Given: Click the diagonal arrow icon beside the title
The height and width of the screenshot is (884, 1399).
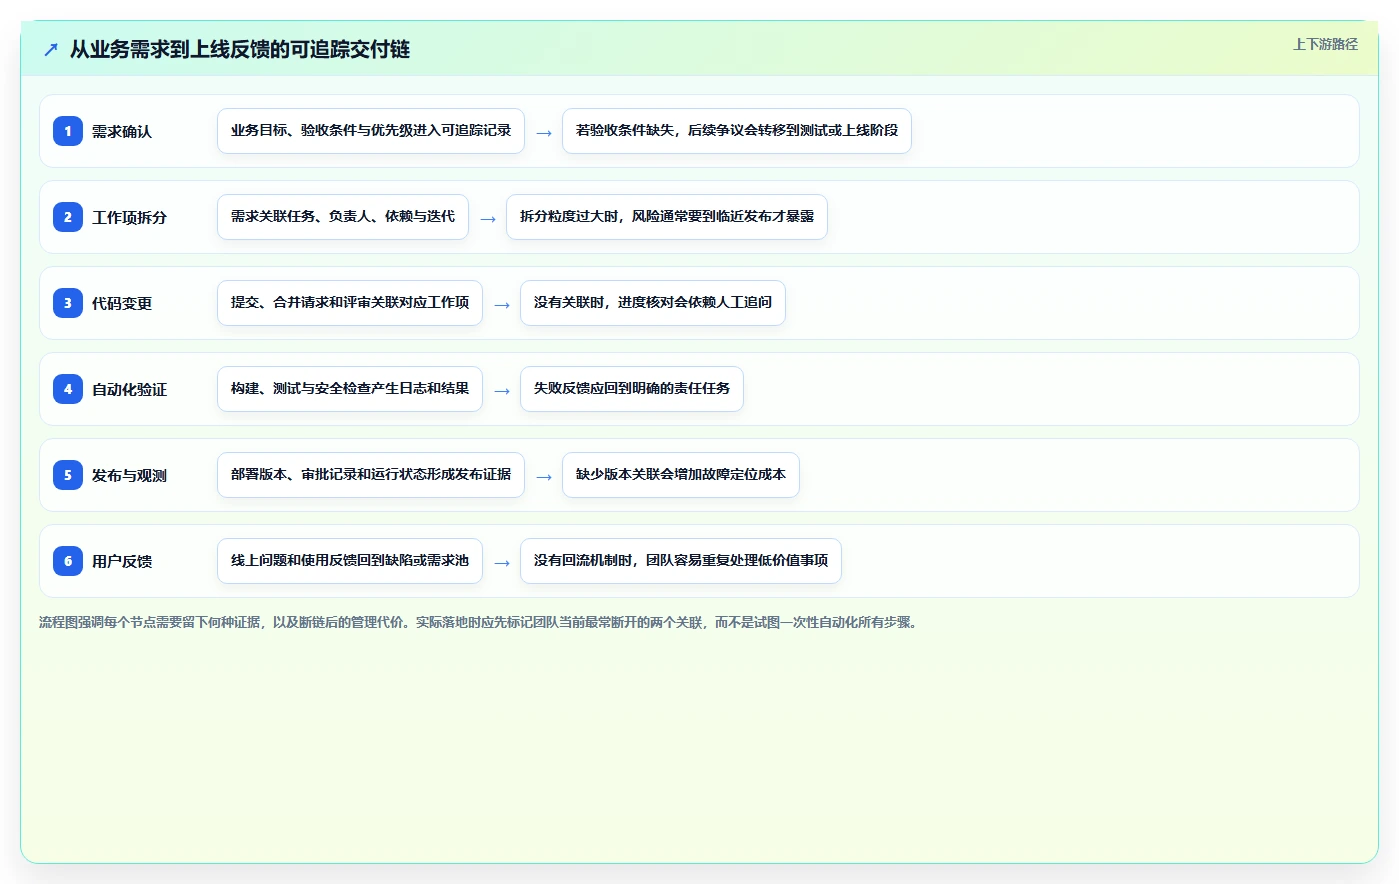Looking at the screenshot, I should [51, 49].
